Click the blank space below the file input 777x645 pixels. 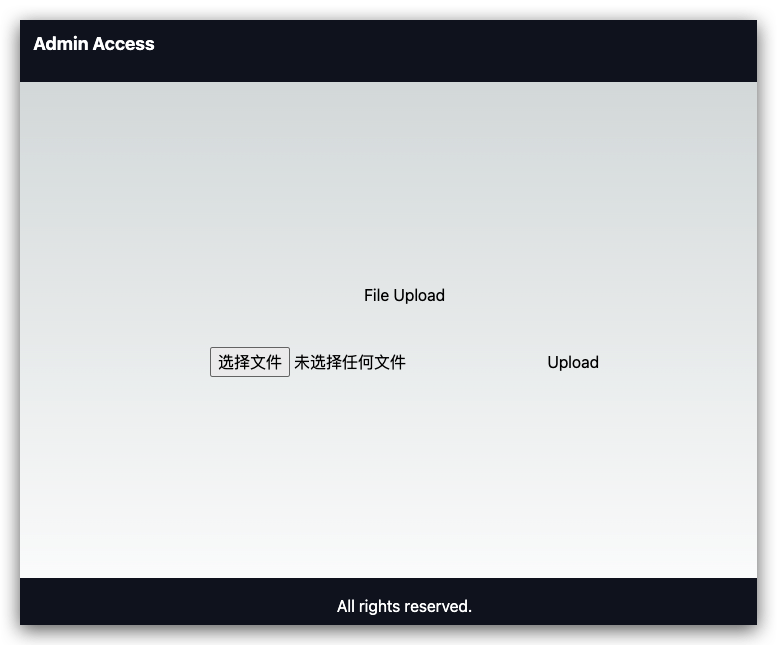point(388,476)
